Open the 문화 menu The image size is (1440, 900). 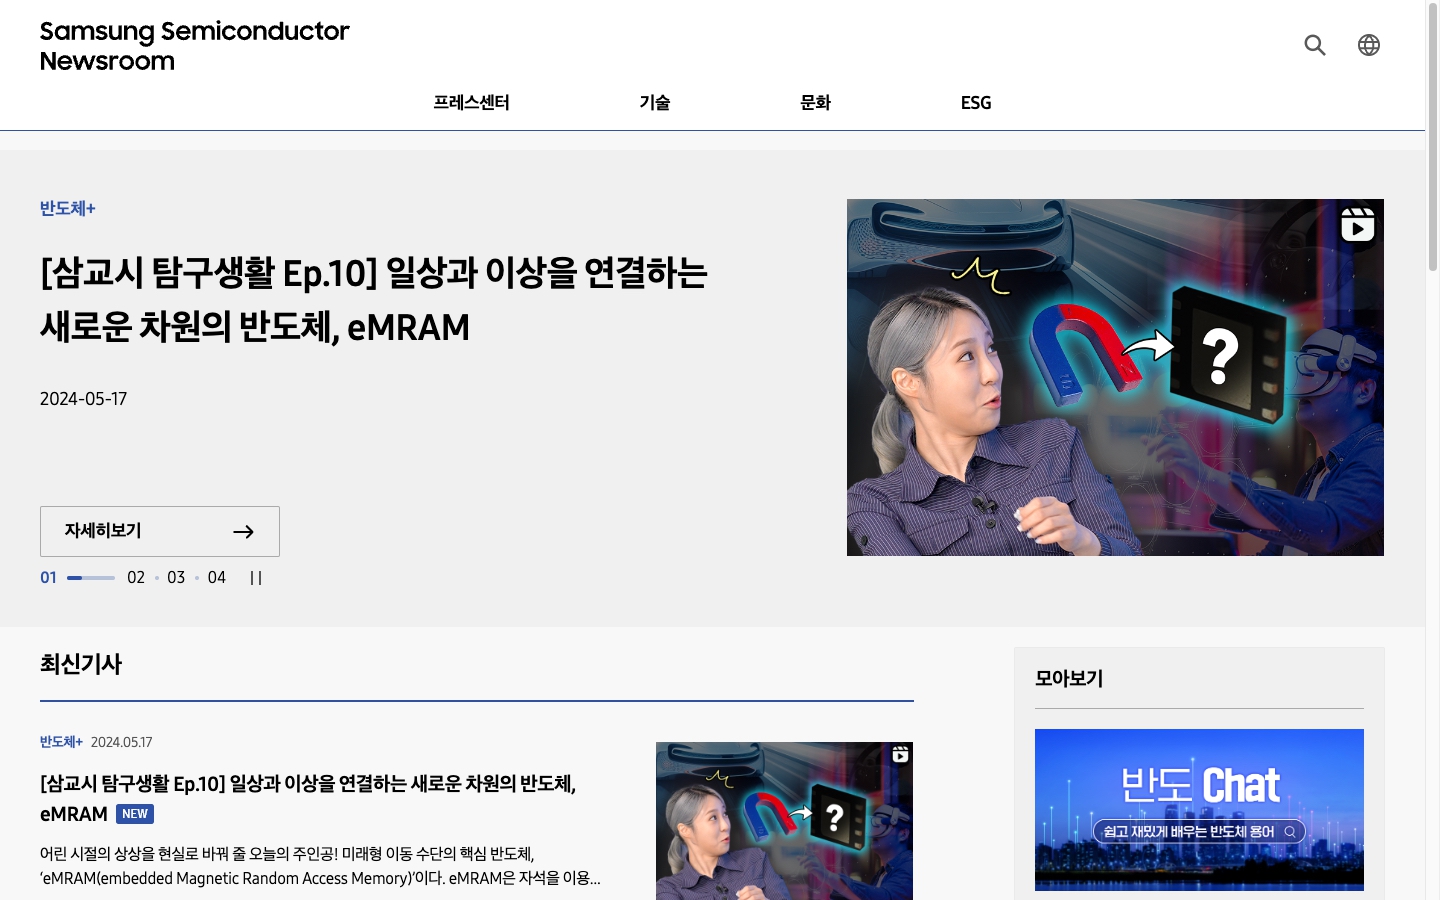(815, 102)
